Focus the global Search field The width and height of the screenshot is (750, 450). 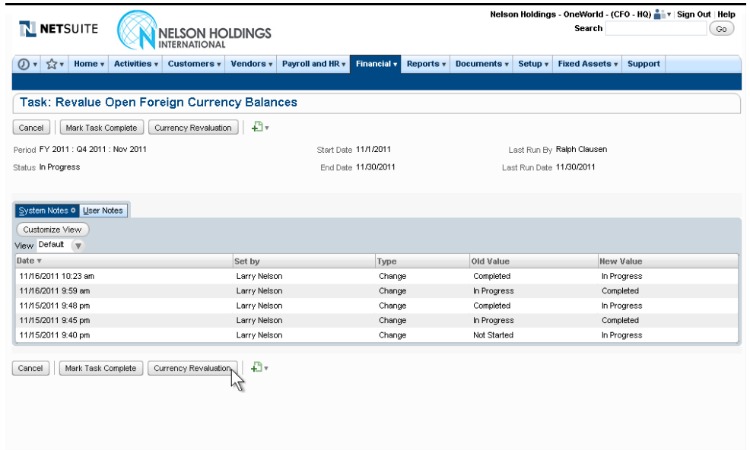[655, 29]
